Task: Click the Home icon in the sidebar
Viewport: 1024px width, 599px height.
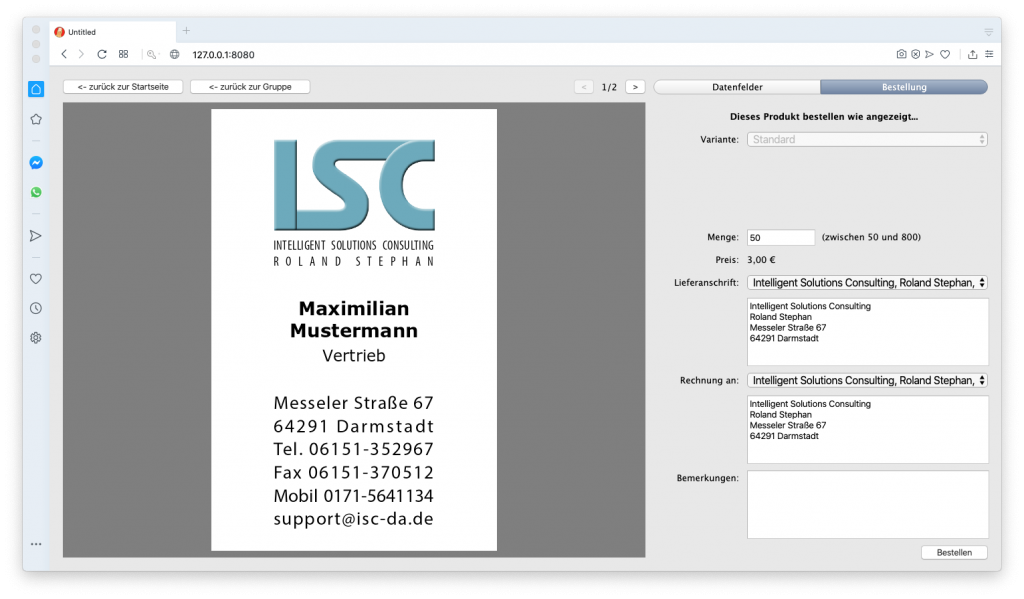Action: click(x=36, y=89)
